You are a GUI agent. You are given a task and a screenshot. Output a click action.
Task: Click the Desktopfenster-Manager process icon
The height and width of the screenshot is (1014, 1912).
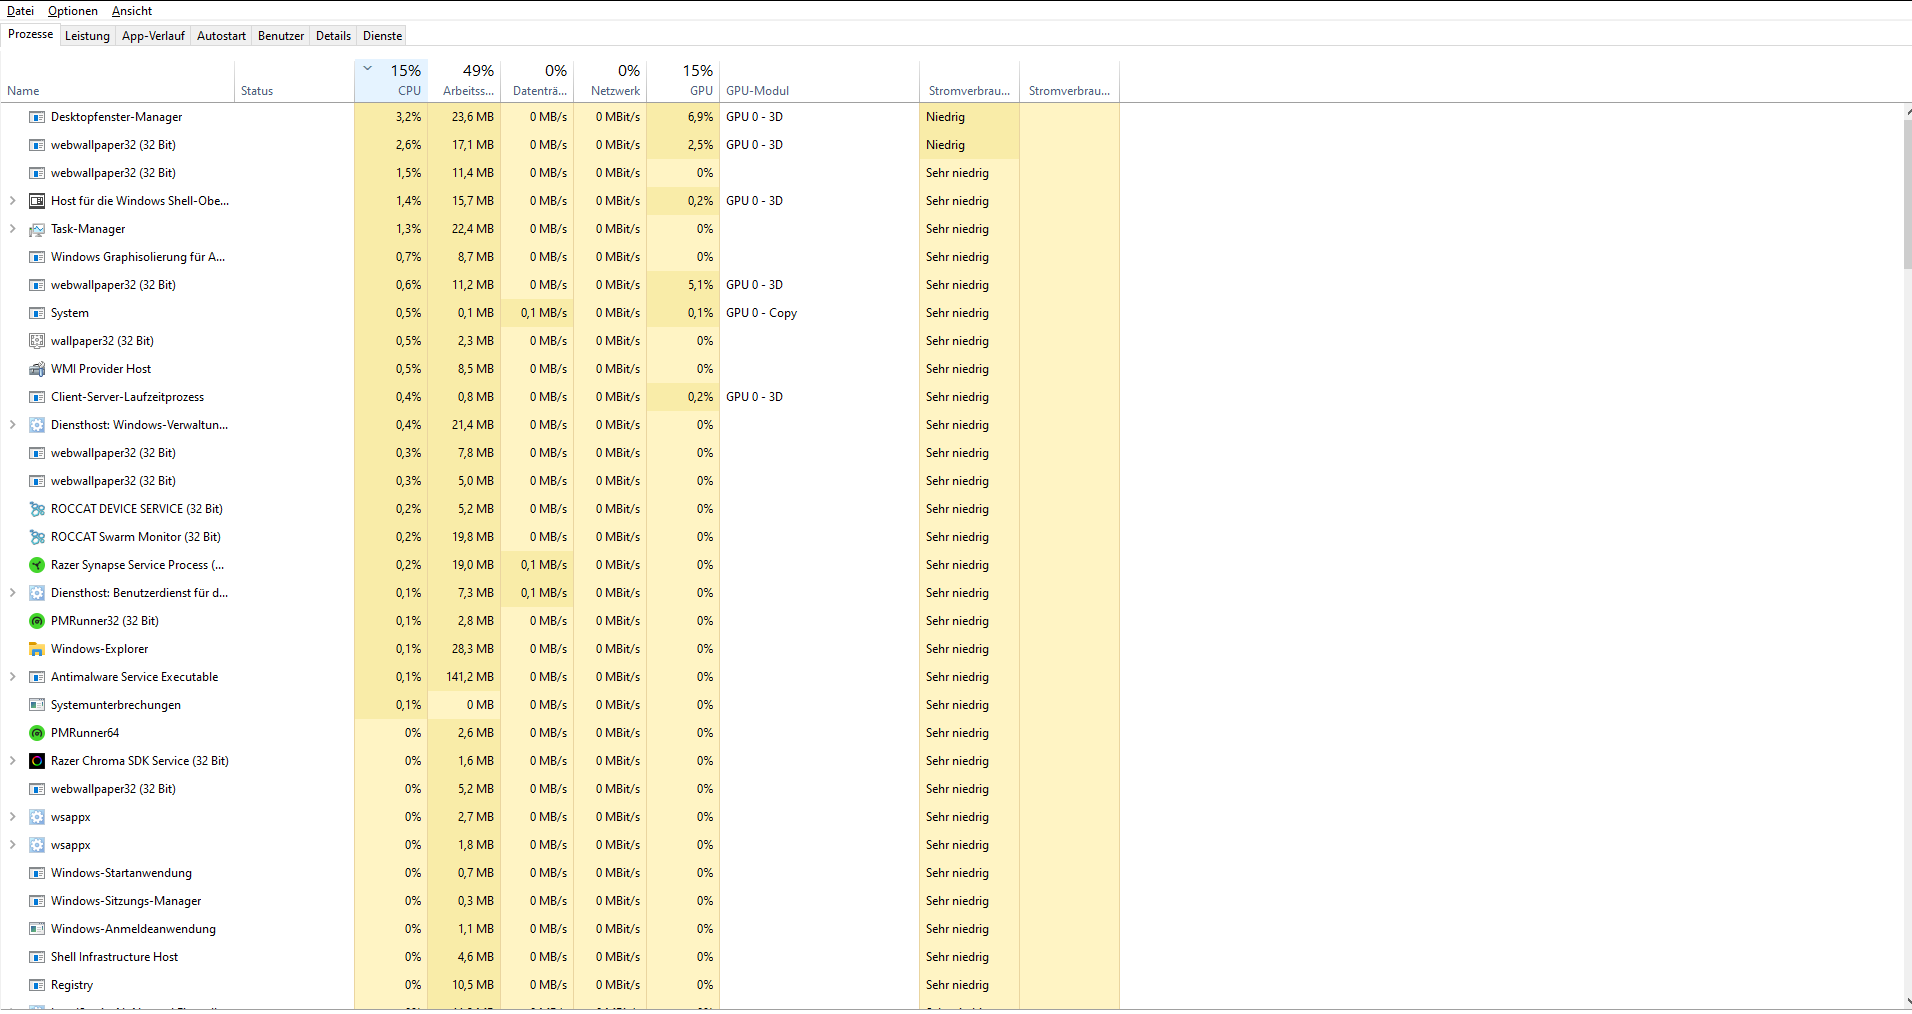point(37,117)
